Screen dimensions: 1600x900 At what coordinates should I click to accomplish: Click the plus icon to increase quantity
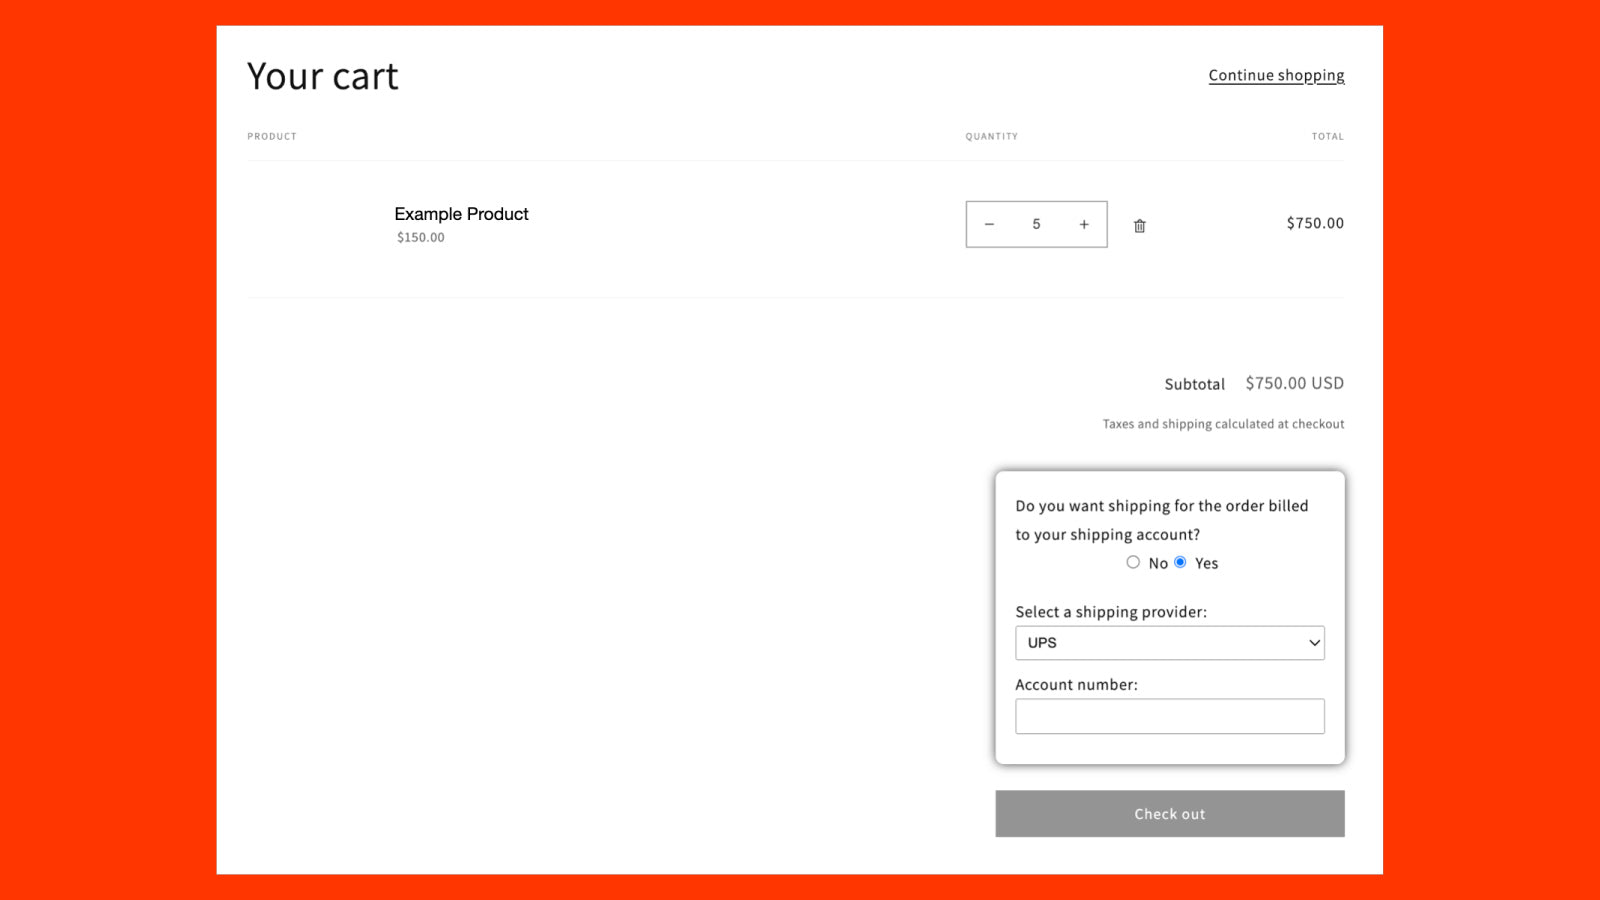(1083, 224)
